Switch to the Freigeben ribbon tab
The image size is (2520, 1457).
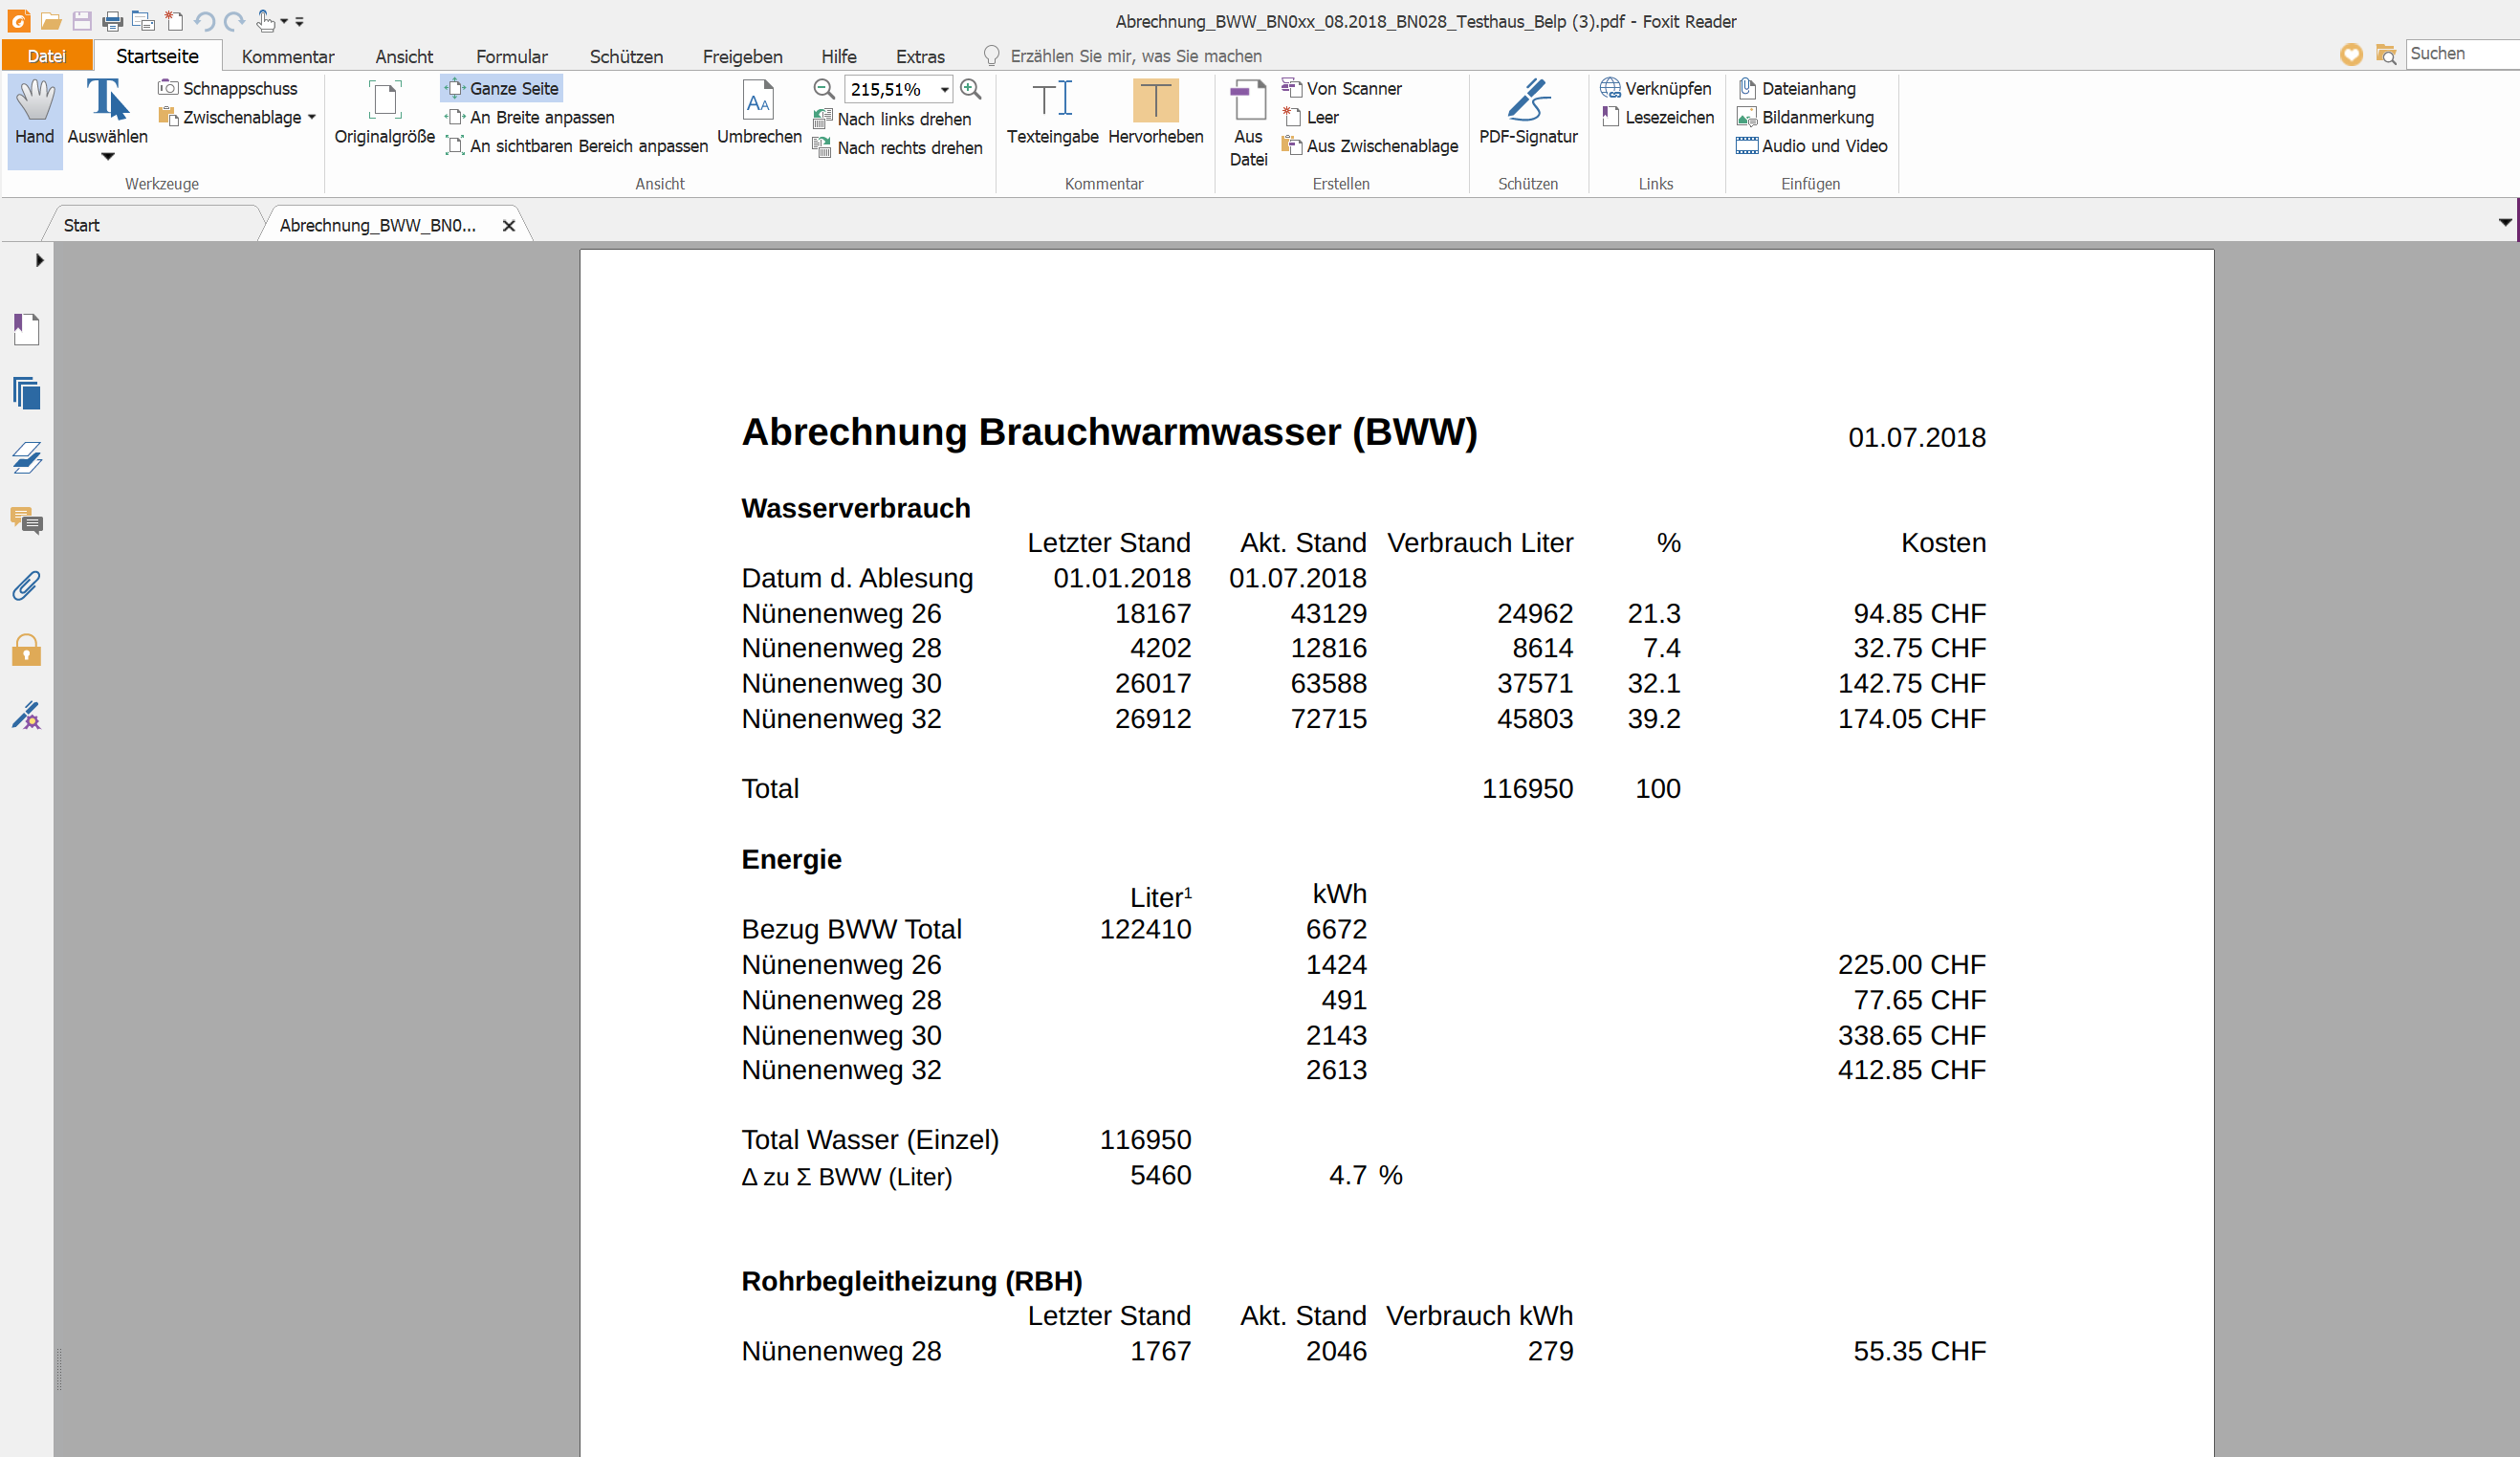742,56
